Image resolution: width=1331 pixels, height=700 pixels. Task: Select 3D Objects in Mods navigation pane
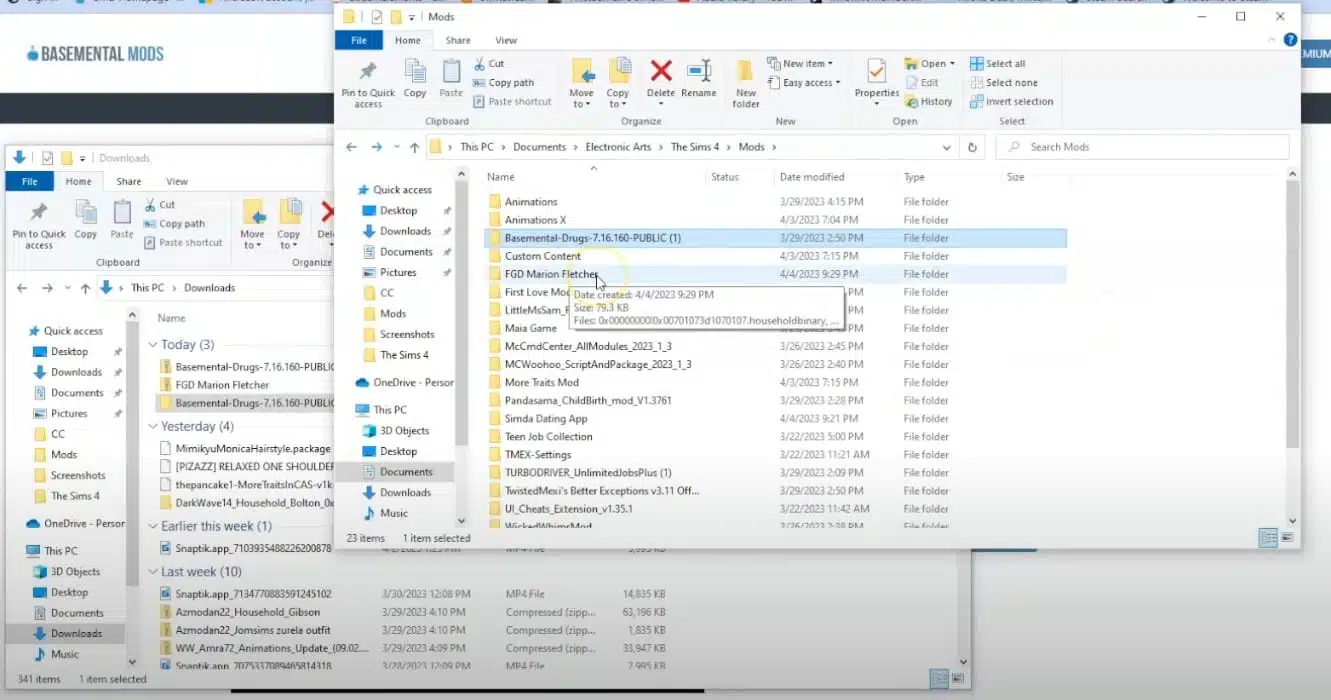tap(404, 431)
